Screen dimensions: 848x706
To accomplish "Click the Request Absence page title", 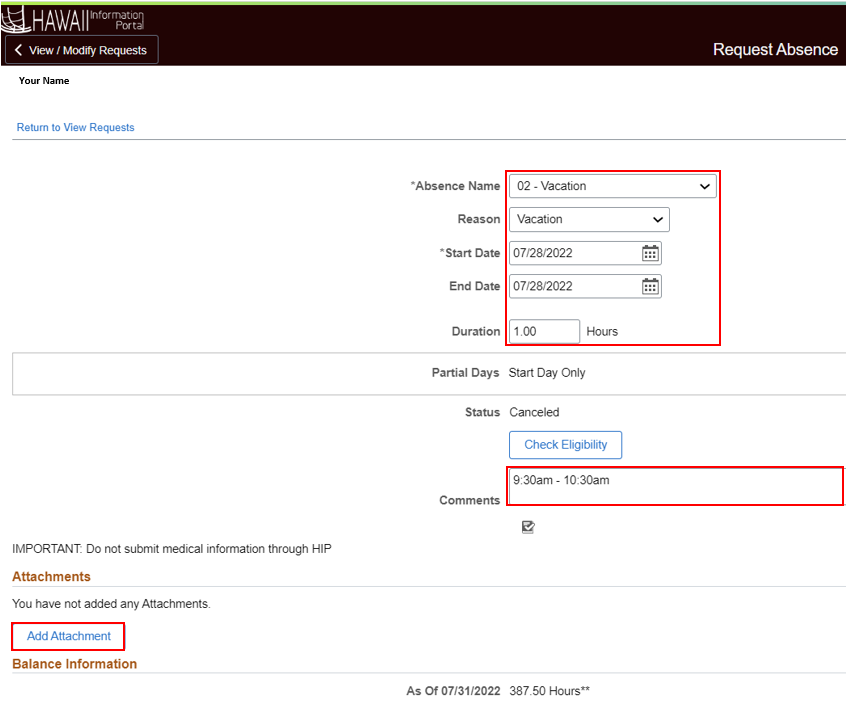I will click(x=775, y=48).
